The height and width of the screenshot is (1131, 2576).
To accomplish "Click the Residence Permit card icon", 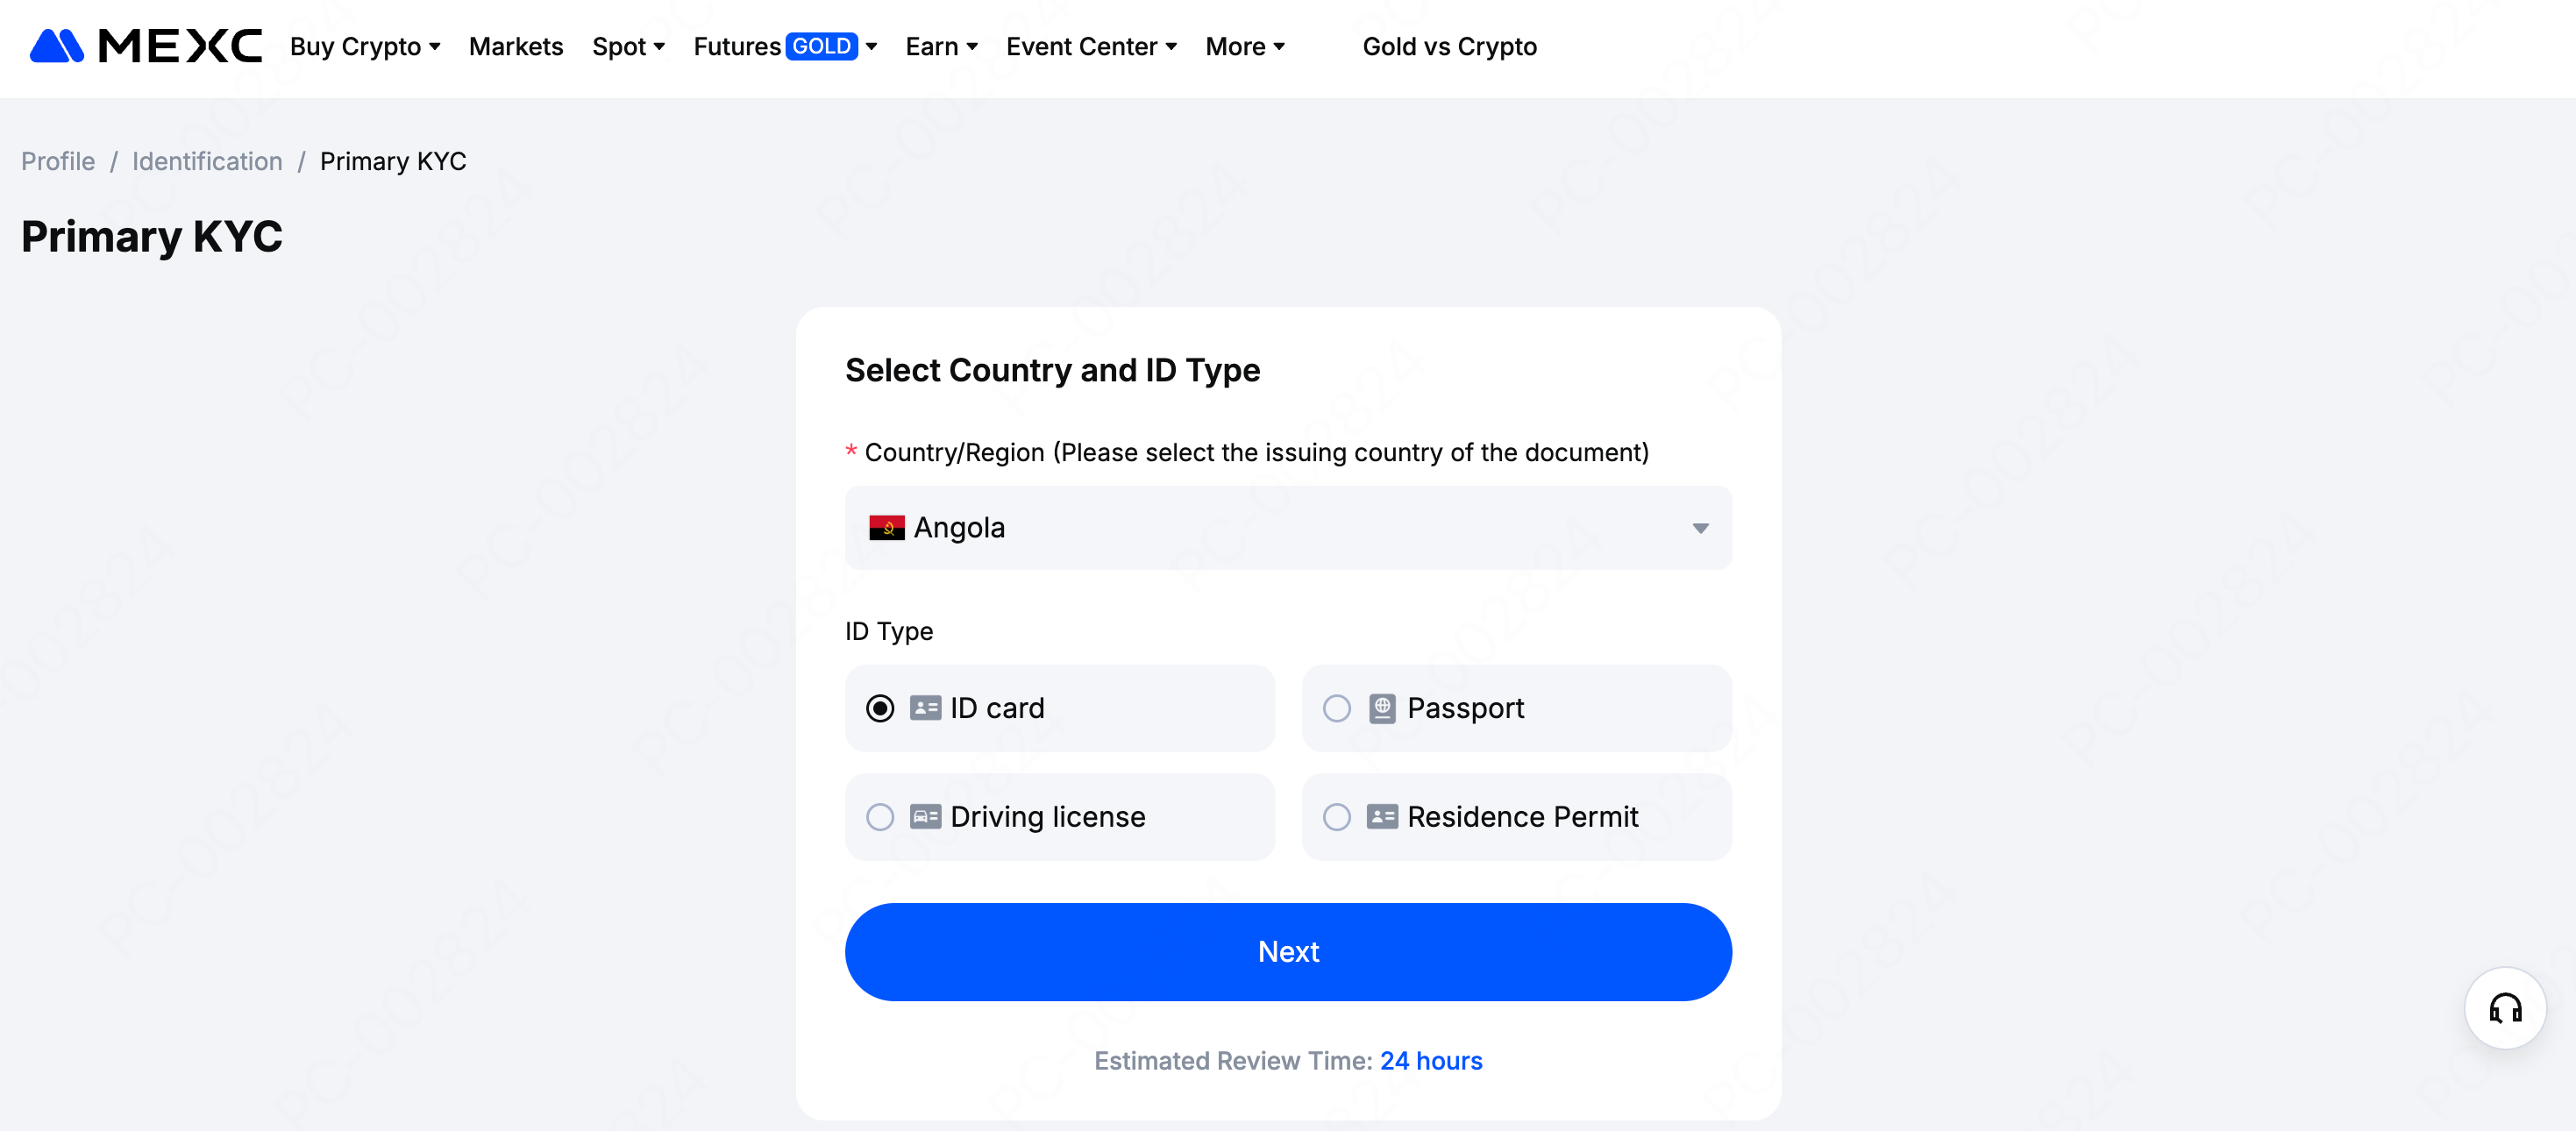I will (x=1382, y=817).
